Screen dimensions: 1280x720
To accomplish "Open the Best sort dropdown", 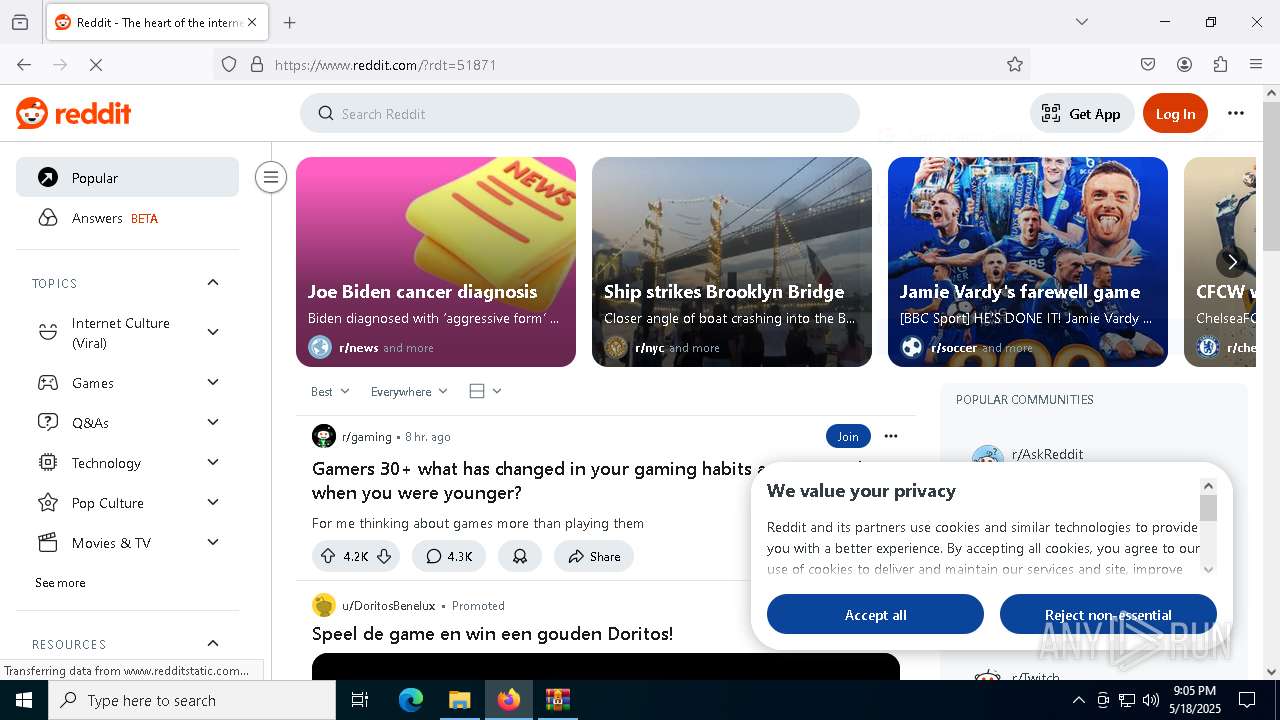I will pyautogui.click(x=330, y=391).
